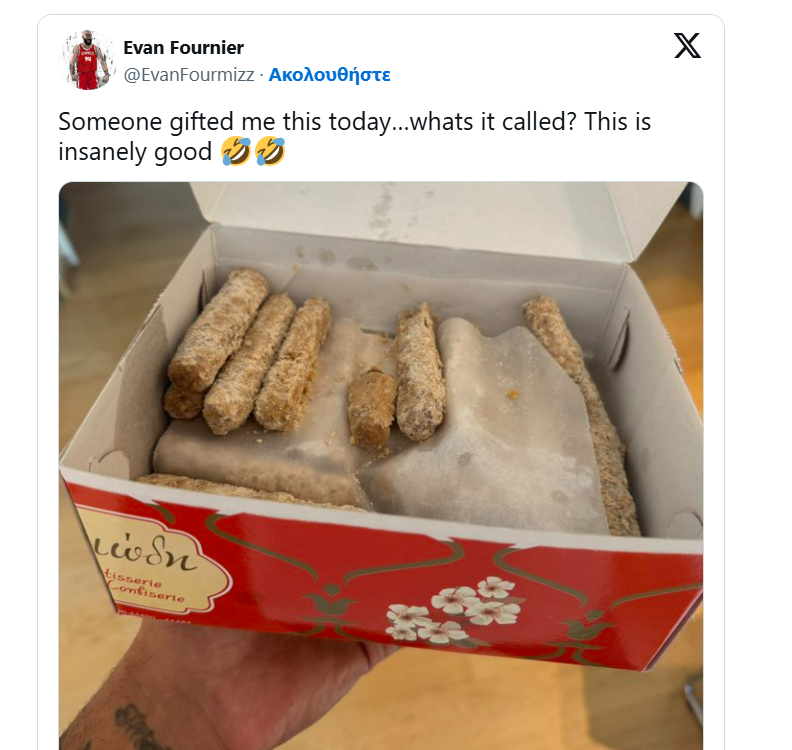Click the "insanely good" text line

(135, 152)
